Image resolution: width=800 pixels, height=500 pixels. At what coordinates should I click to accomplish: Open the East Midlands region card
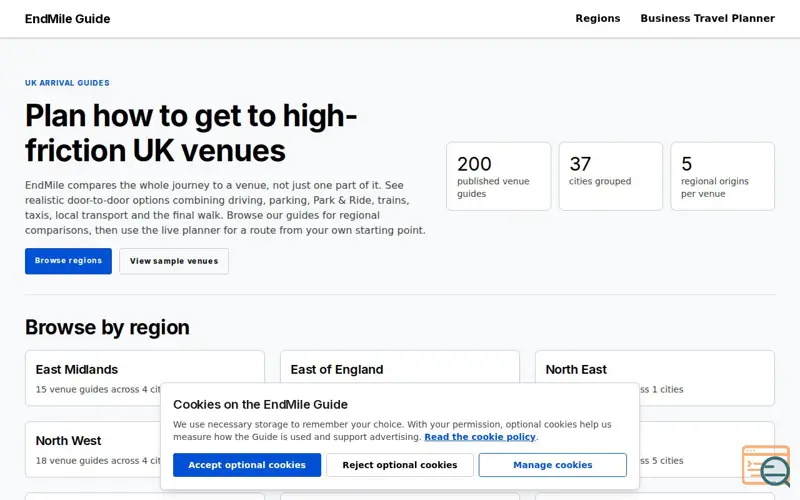coord(145,378)
